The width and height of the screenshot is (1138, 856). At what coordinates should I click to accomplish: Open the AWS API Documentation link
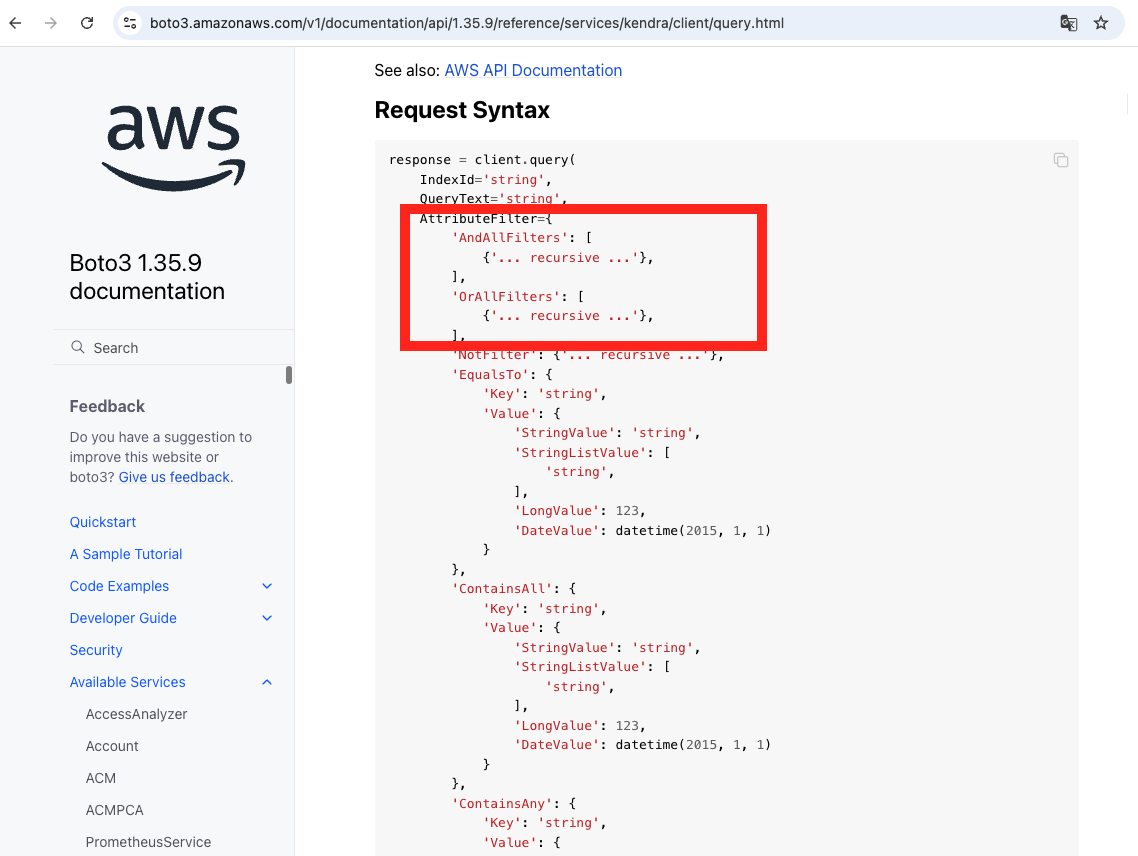pos(533,70)
